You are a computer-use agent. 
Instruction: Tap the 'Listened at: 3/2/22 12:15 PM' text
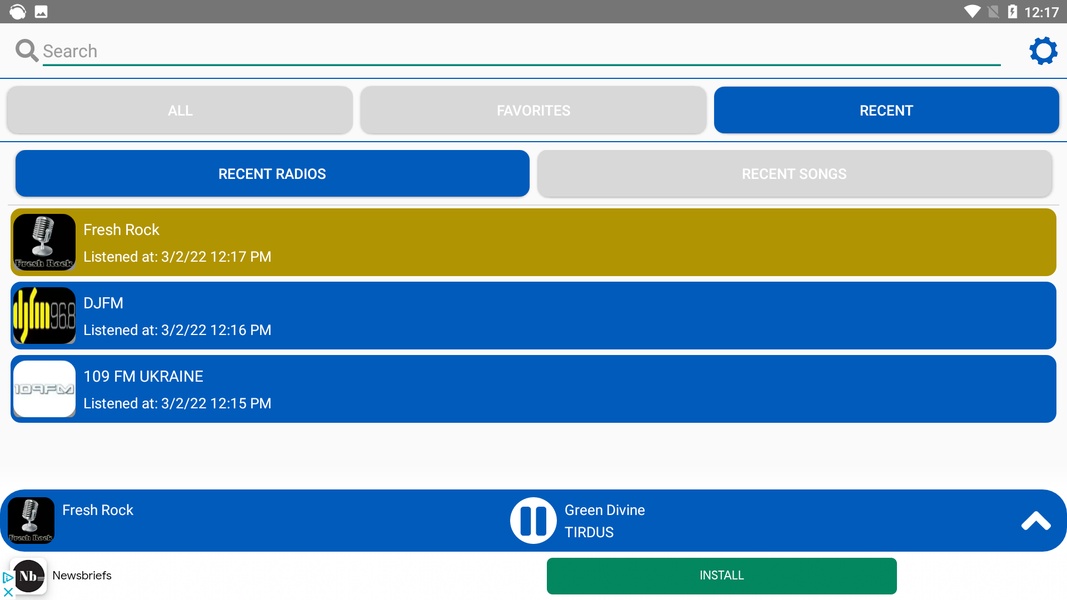click(x=177, y=404)
